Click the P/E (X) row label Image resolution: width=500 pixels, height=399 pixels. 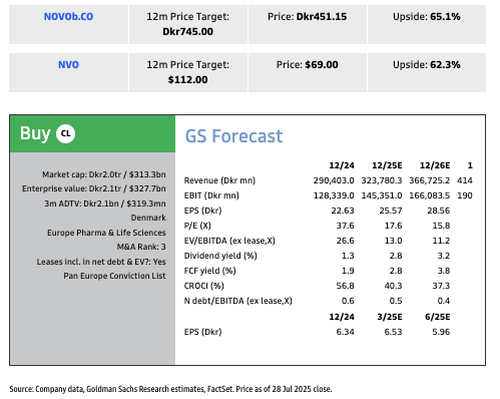pyautogui.click(x=197, y=226)
